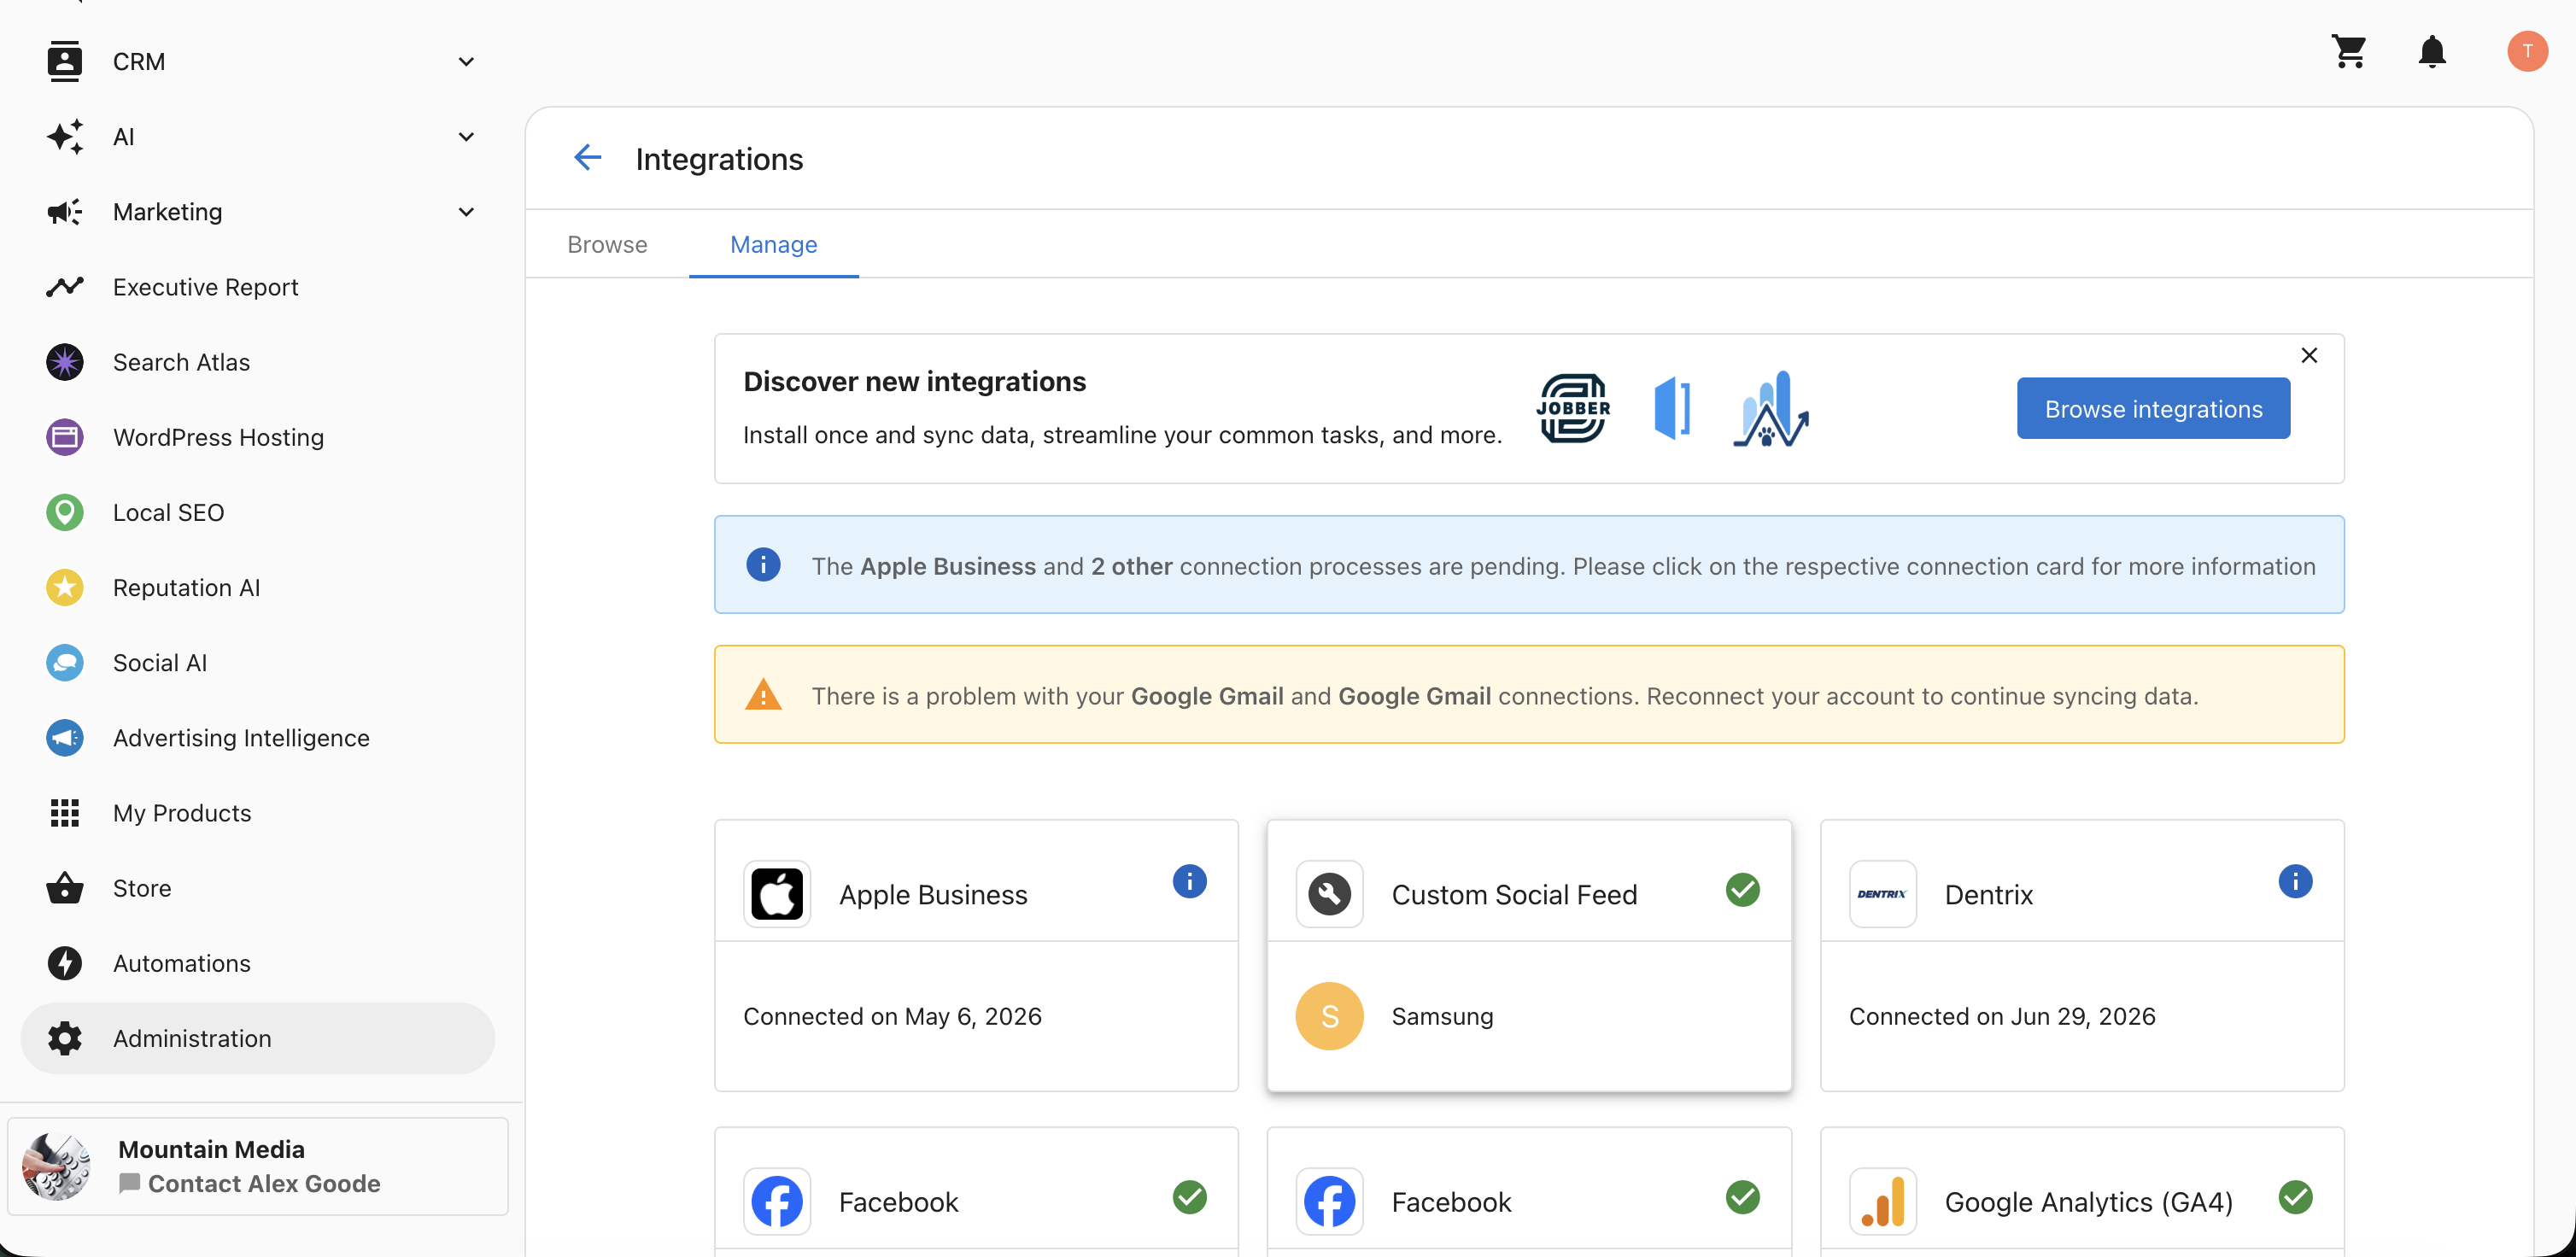The width and height of the screenshot is (2576, 1257).
Task: Click the AI sparkles icon
Action: pos(65,137)
